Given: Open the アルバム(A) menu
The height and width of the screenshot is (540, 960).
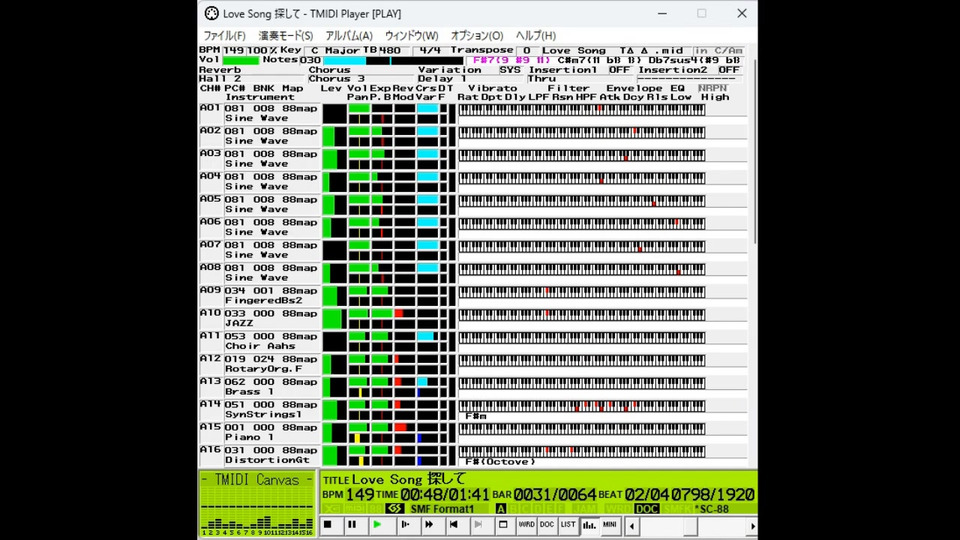Looking at the screenshot, I should (349, 36).
